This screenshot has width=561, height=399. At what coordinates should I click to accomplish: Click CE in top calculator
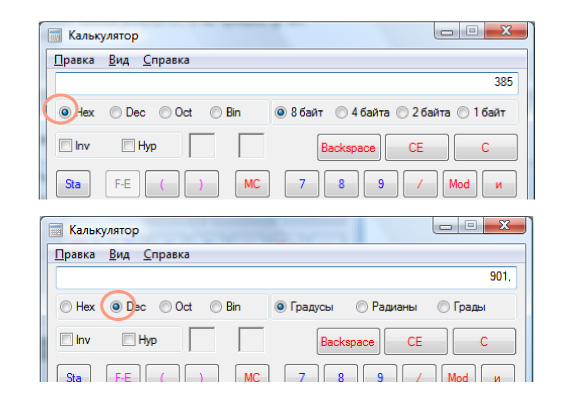click(416, 147)
